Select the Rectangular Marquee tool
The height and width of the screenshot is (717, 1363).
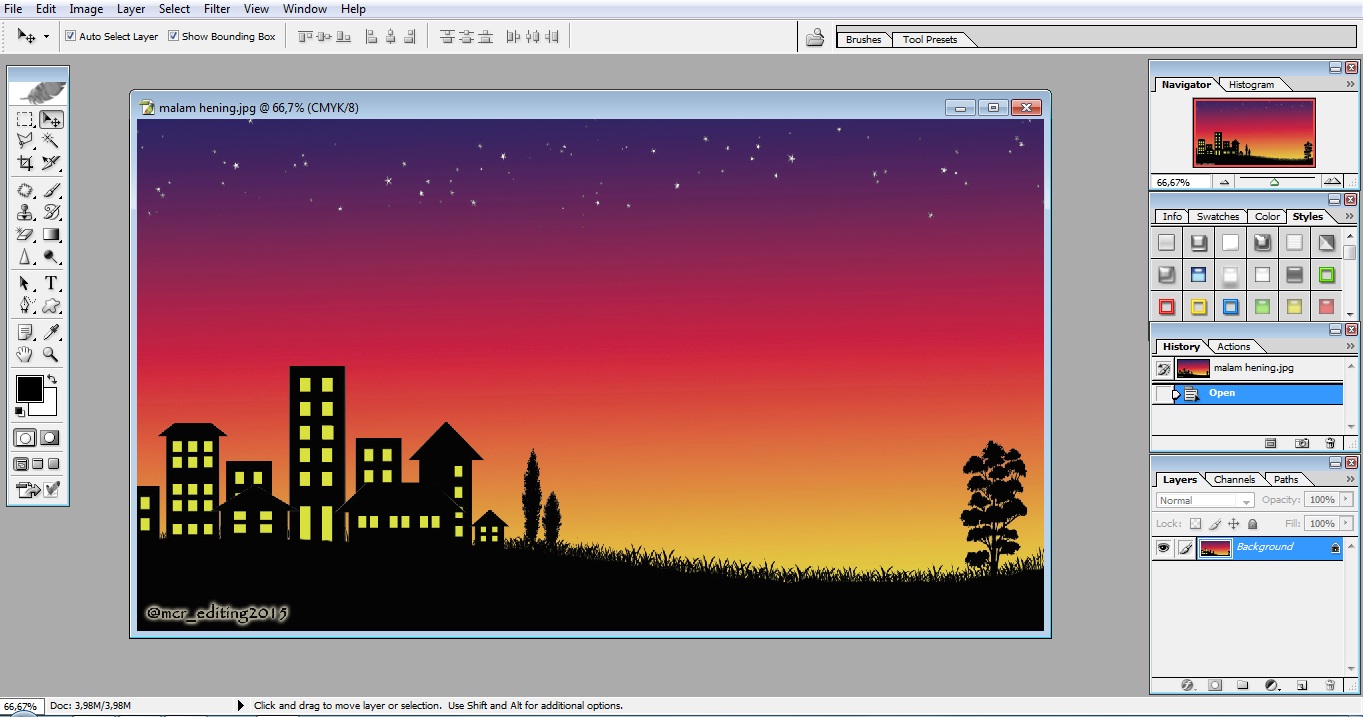point(25,120)
